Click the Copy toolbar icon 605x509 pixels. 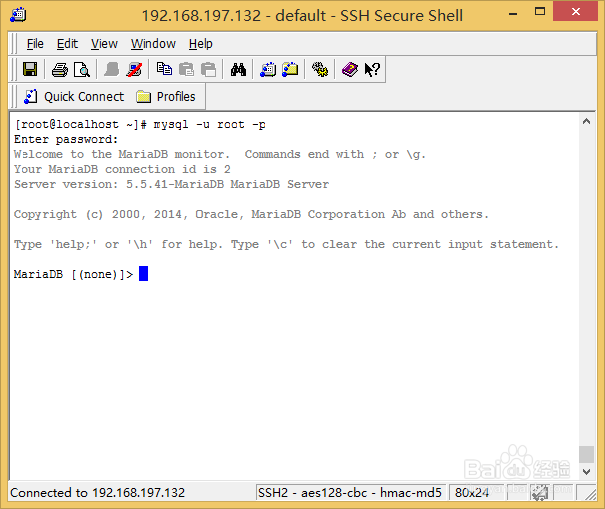[x=164, y=69]
